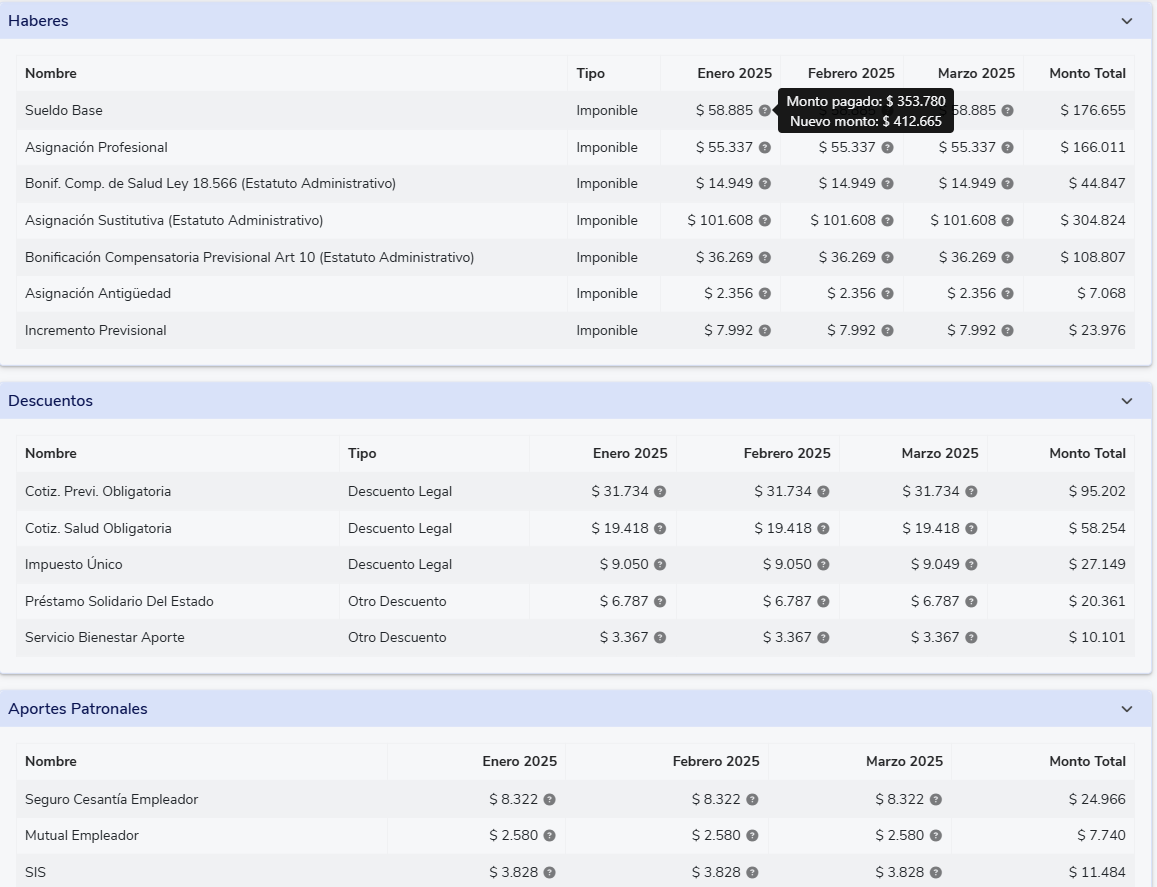Click help icon for Sueldo Base Marzo 2025

tap(1008, 110)
